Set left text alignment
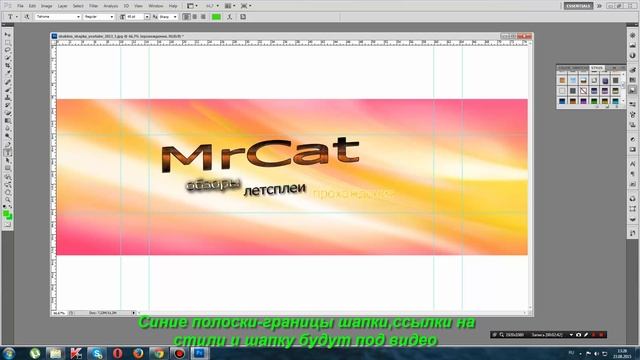 click(186, 17)
